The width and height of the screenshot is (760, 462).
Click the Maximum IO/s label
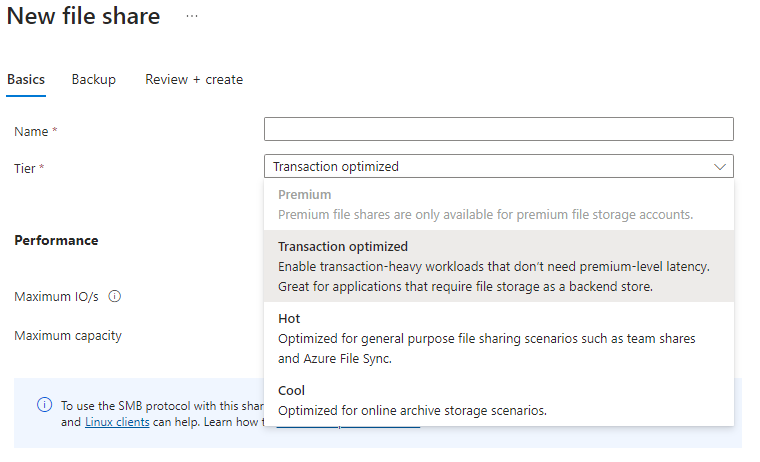click(x=56, y=296)
